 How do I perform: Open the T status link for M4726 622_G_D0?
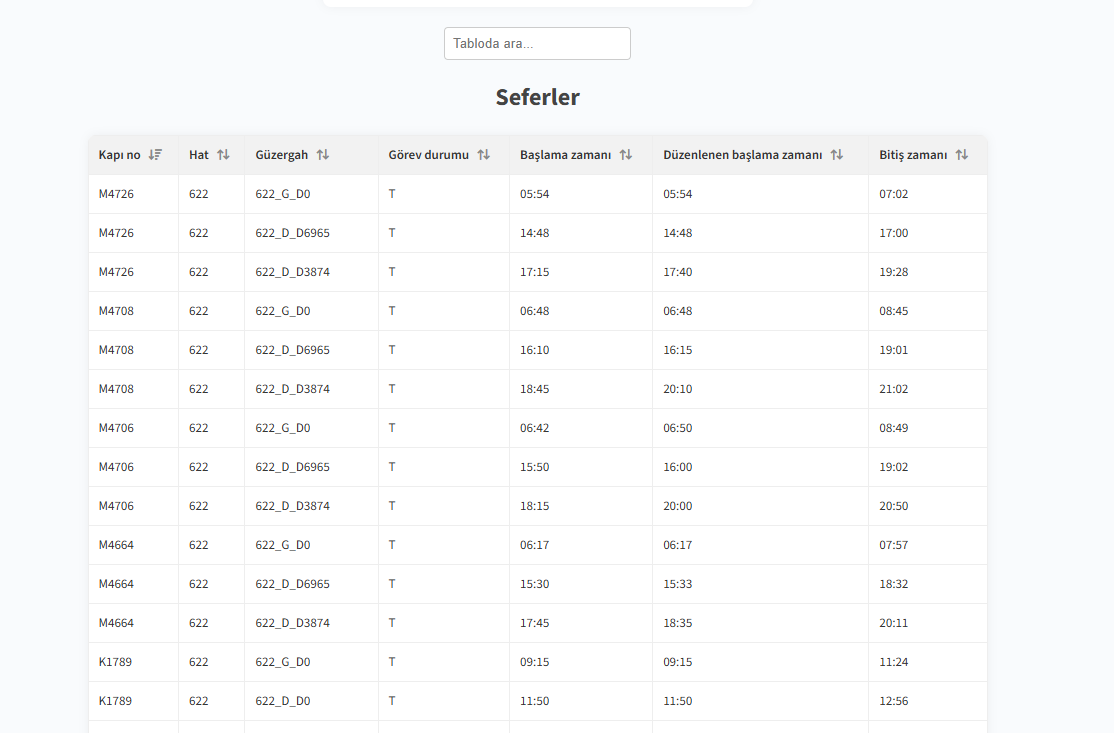392,194
